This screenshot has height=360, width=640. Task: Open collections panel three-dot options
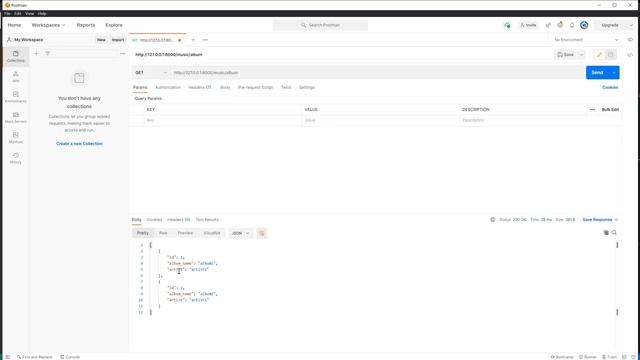pos(122,53)
